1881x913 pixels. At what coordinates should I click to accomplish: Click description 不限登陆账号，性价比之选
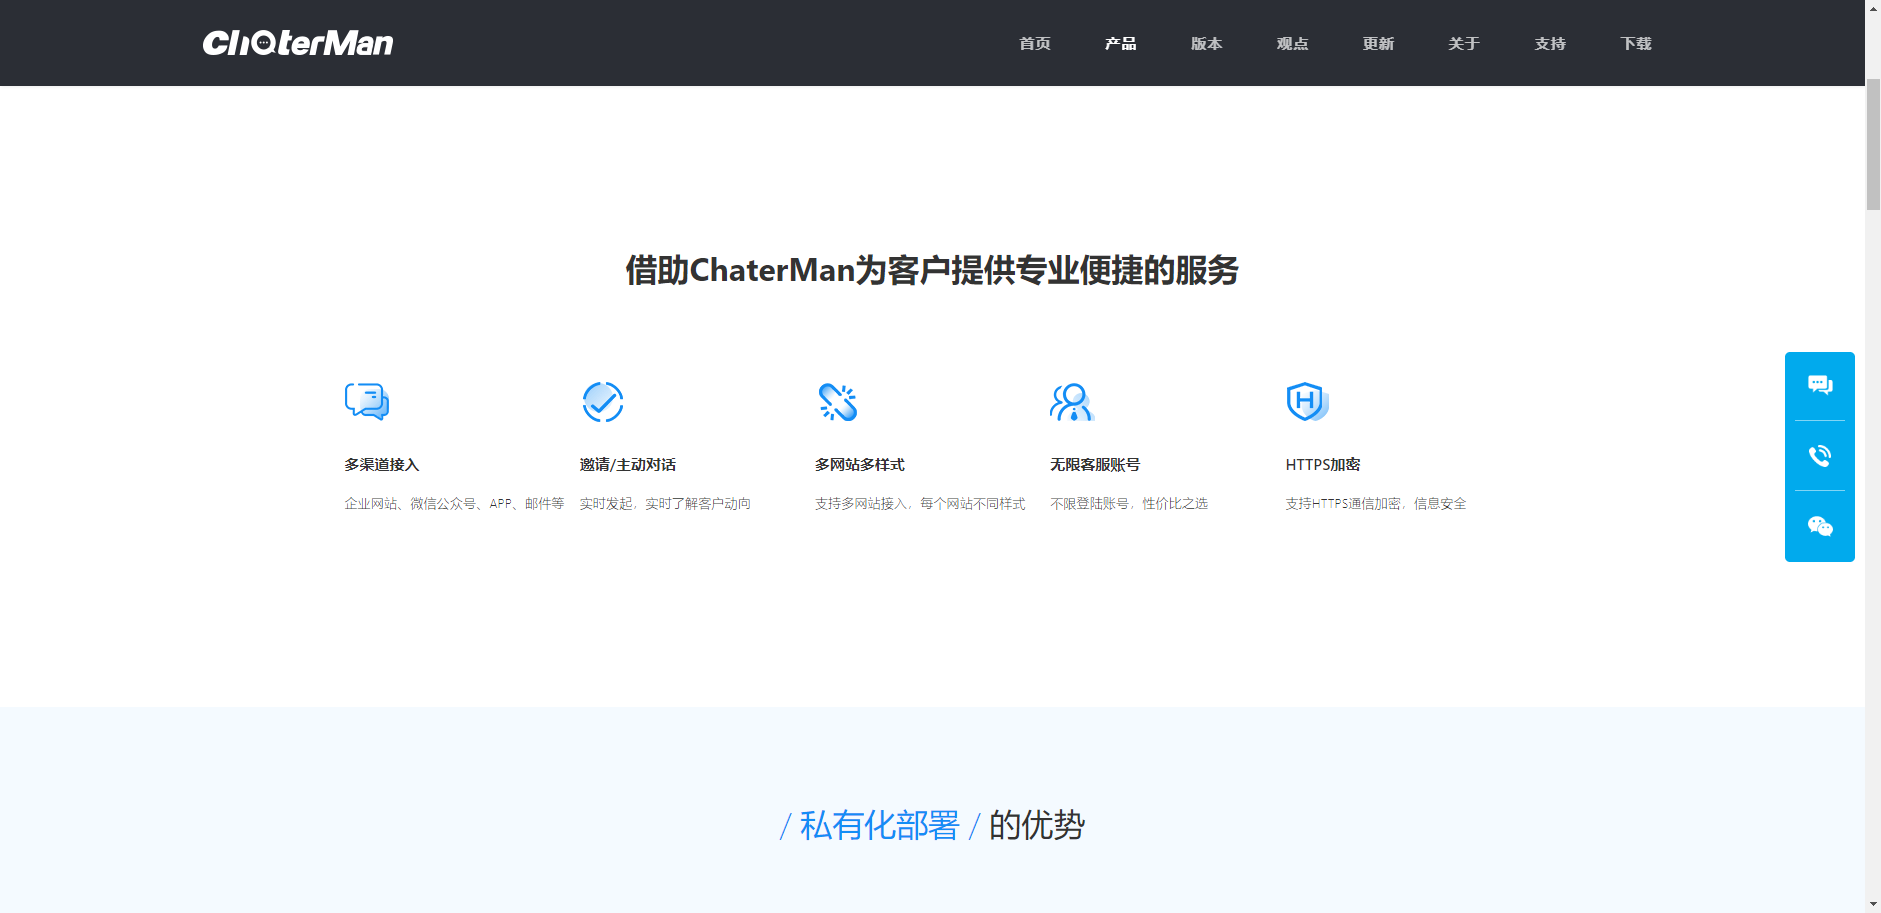point(1129,504)
